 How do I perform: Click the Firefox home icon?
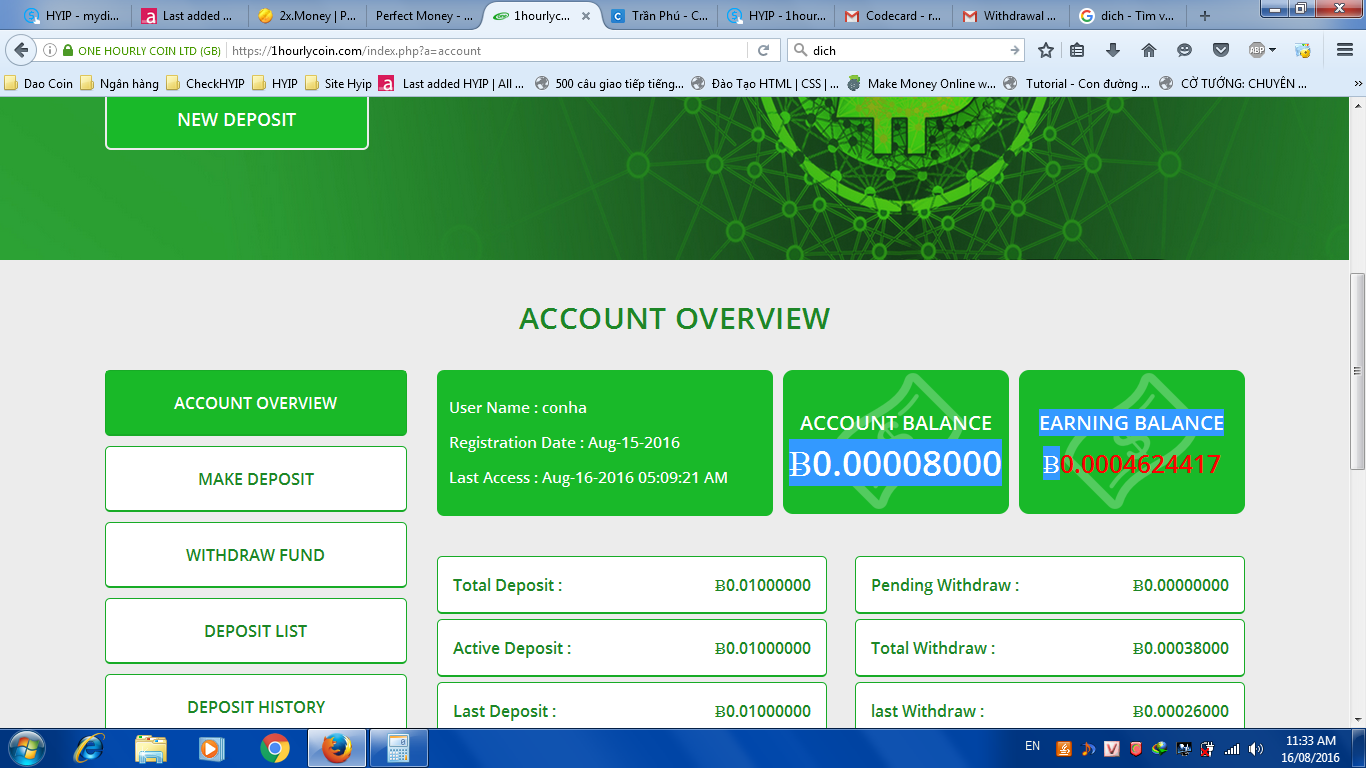[1149, 50]
